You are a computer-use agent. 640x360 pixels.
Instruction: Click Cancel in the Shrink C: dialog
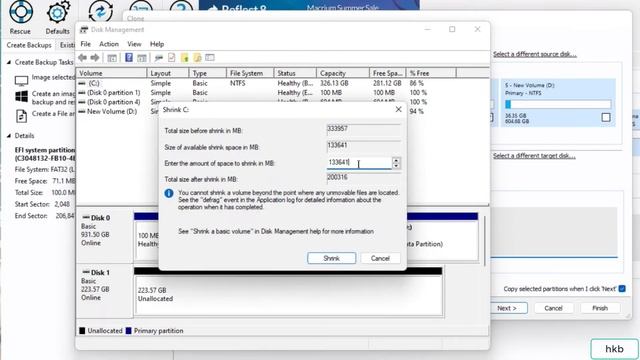[380, 258]
